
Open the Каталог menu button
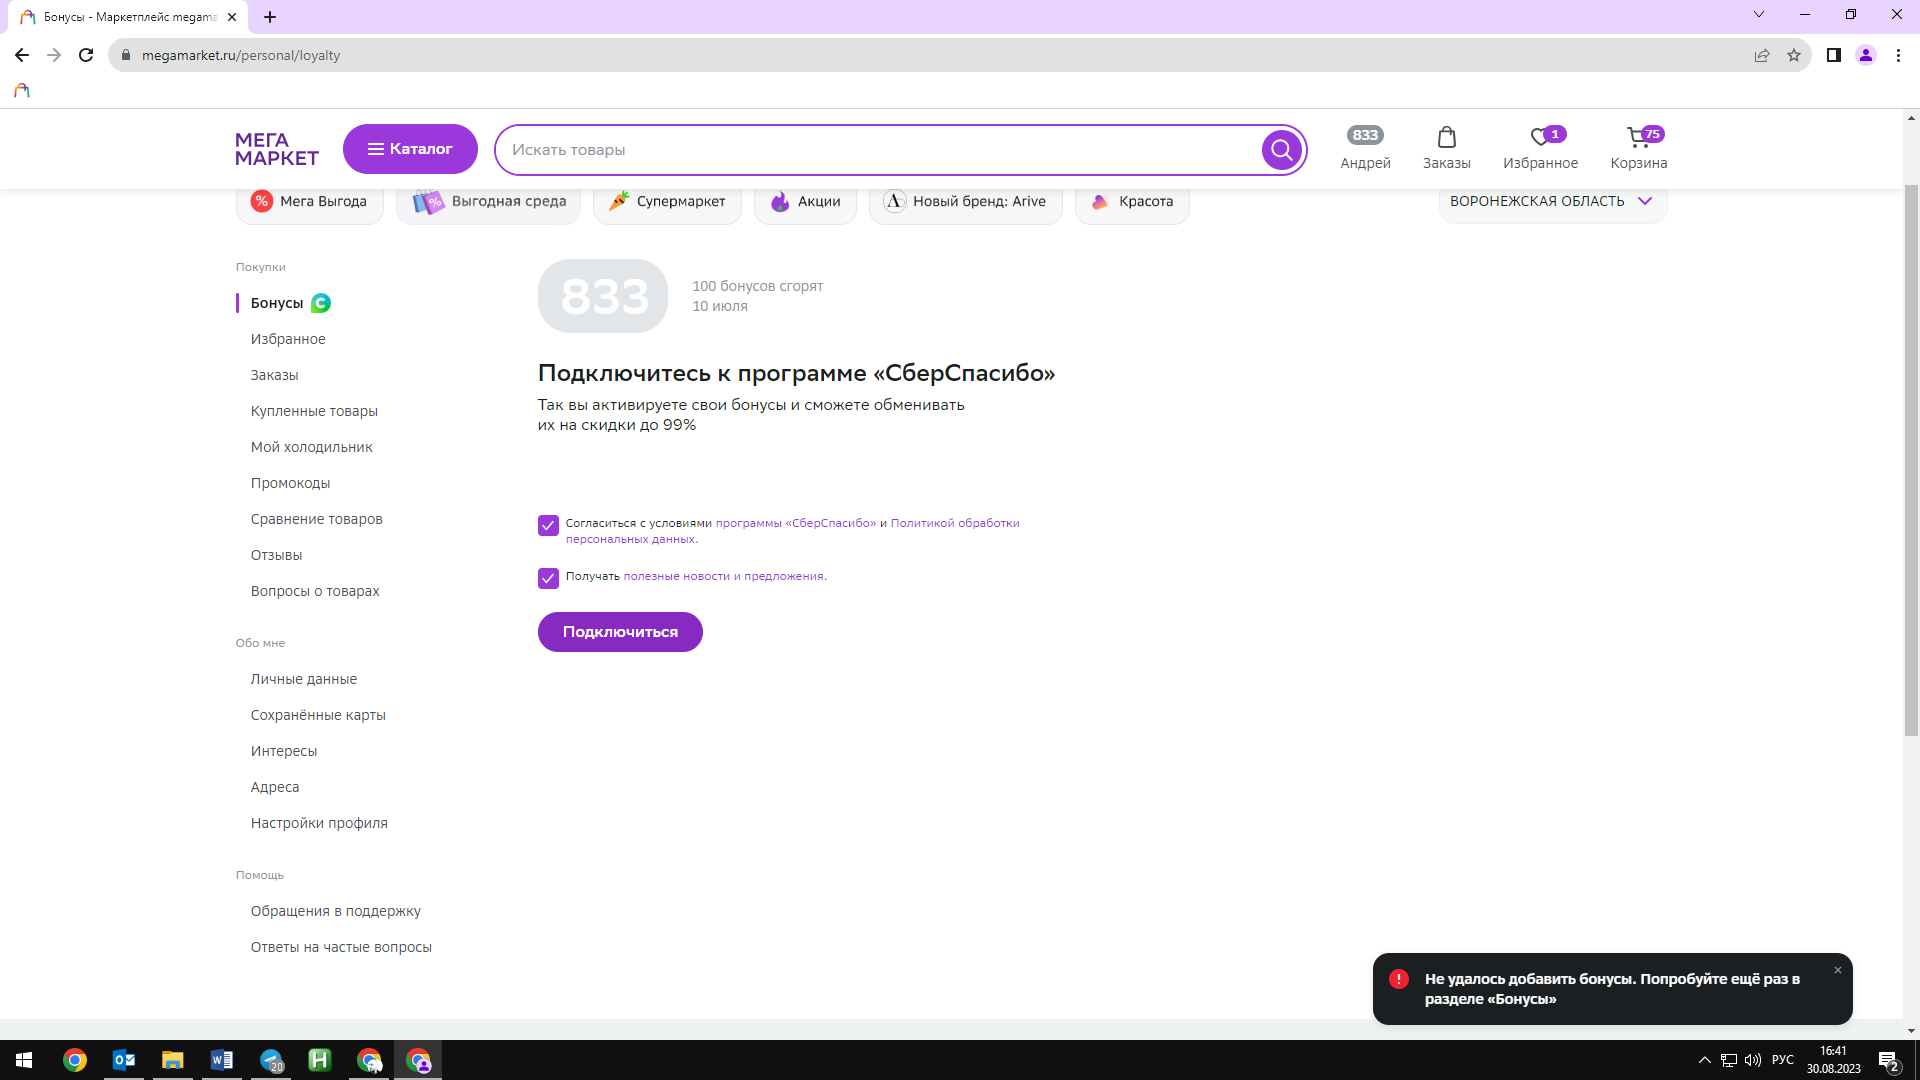(x=410, y=149)
